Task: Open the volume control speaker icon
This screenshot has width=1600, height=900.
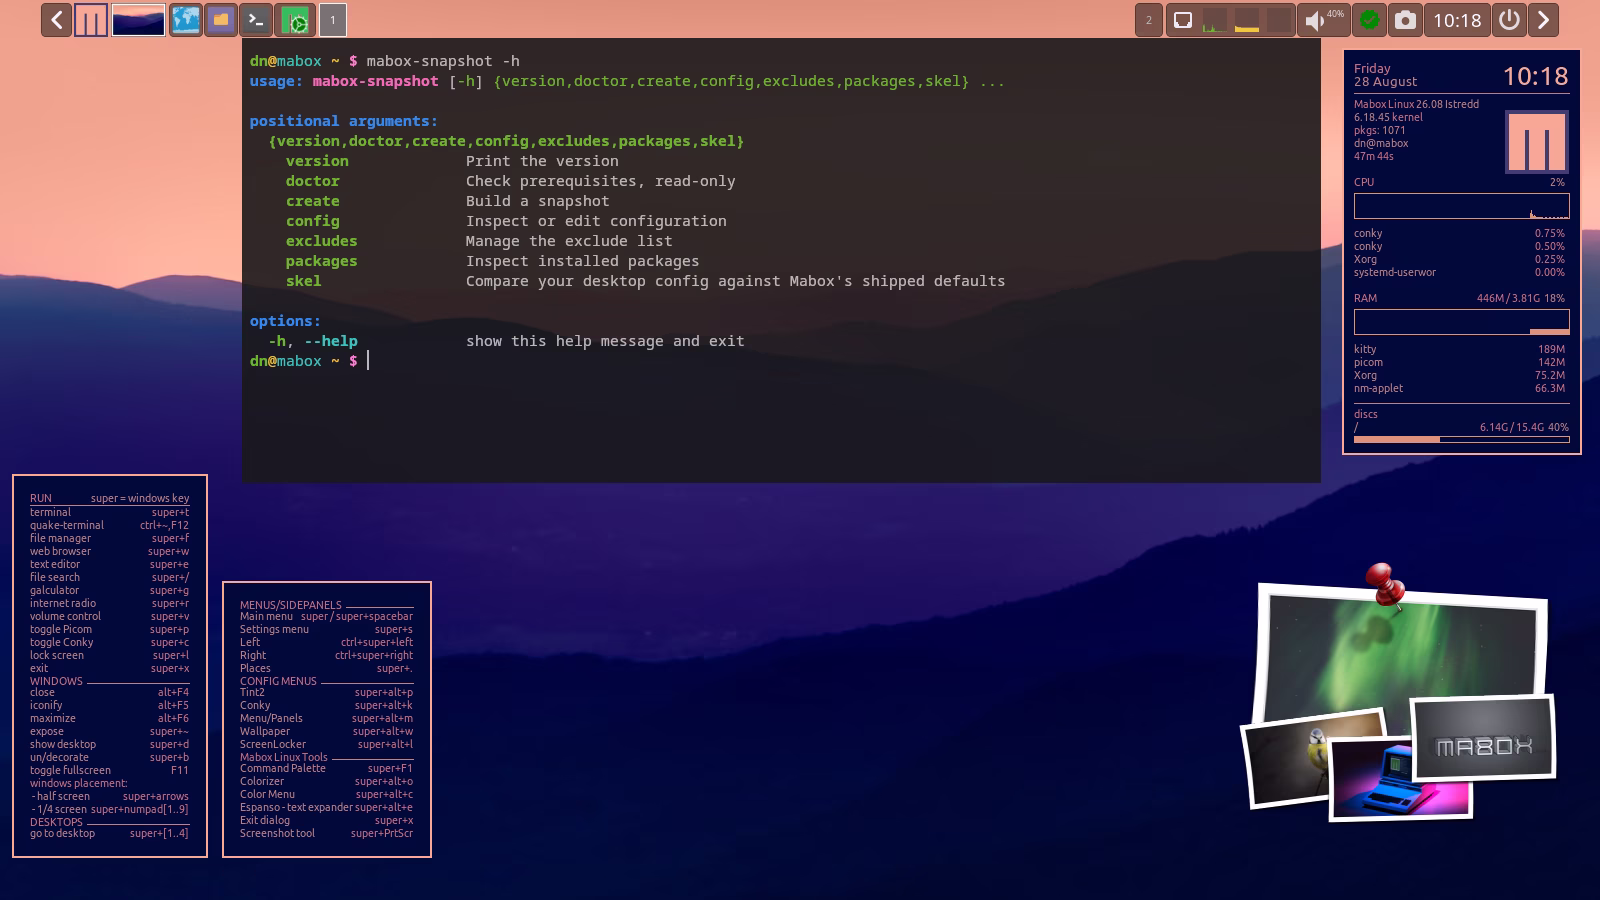Action: (1315, 20)
